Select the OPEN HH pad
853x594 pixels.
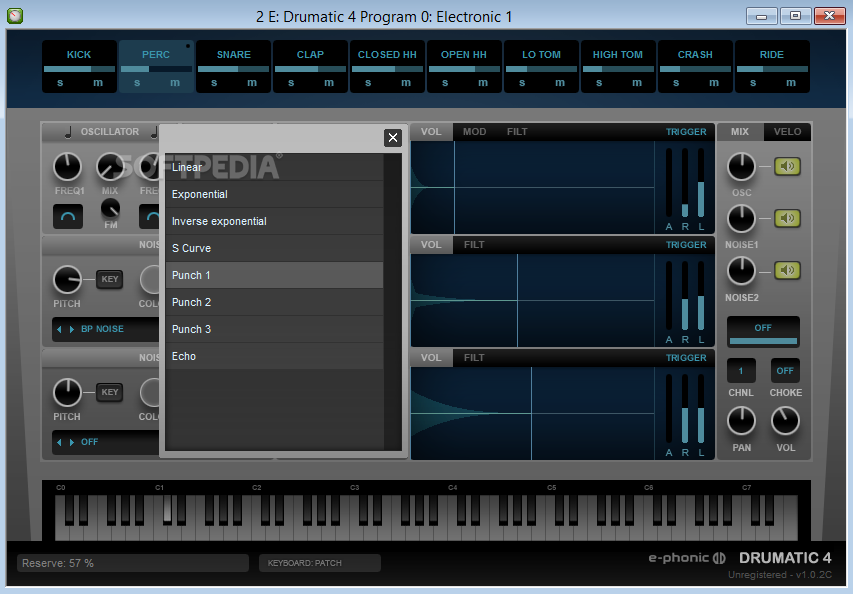pos(464,54)
